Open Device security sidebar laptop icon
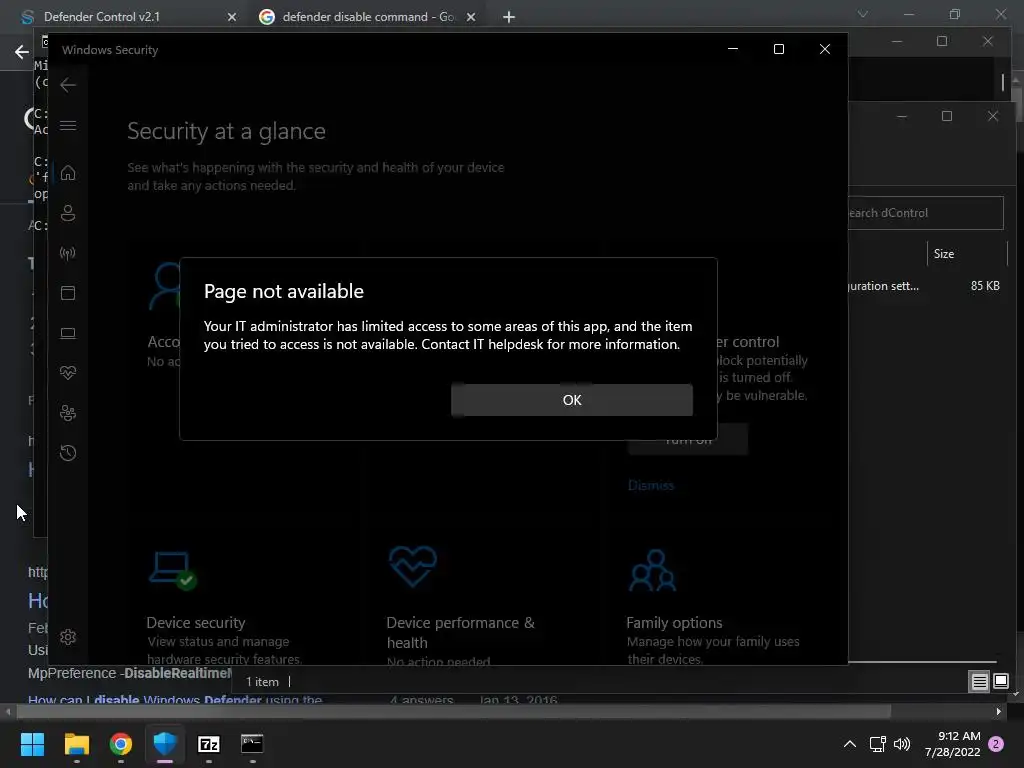 (x=68, y=334)
